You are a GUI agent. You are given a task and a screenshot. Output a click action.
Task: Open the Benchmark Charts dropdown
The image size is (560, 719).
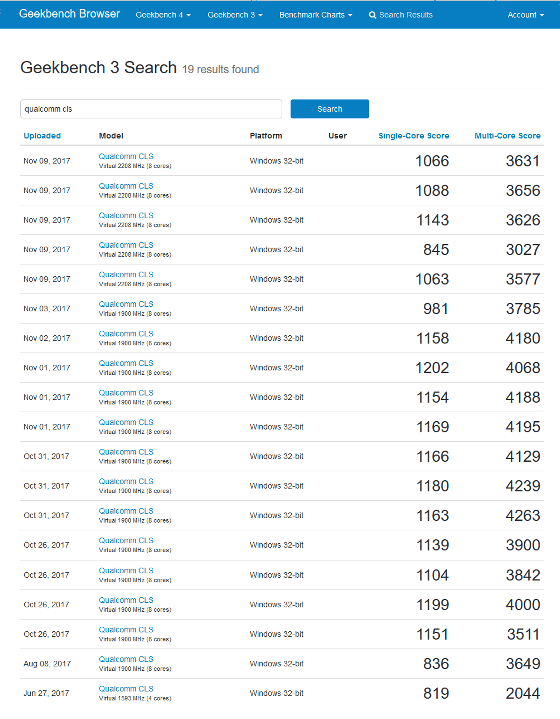click(x=316, y=15)
